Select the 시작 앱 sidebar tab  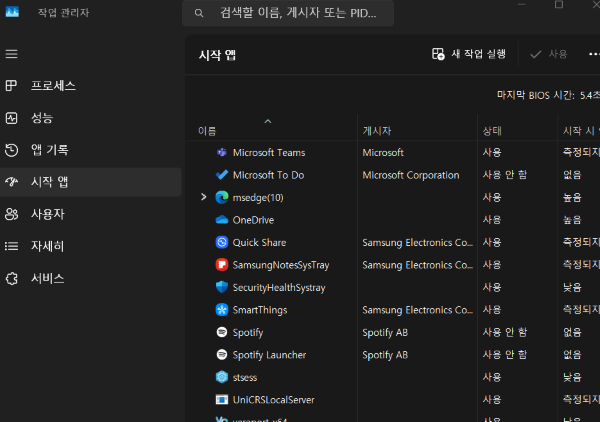click(91, 182)
